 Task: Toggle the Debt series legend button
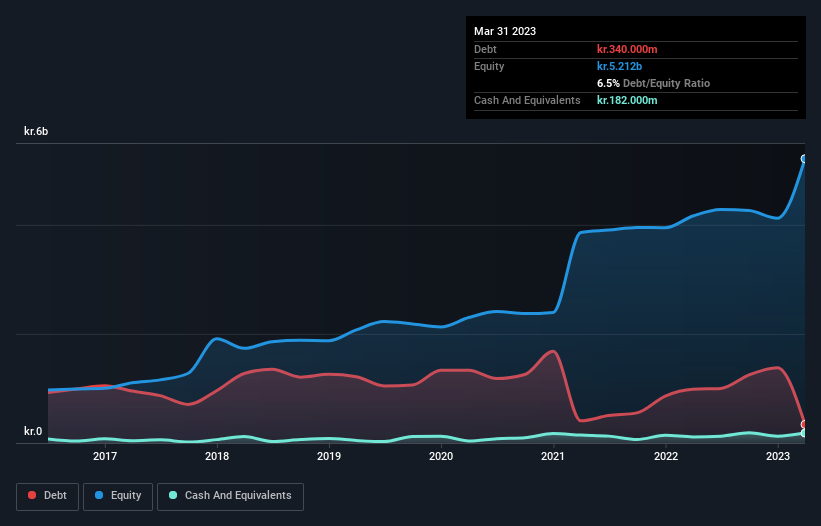pyautogui.click(x=47, y=496)
